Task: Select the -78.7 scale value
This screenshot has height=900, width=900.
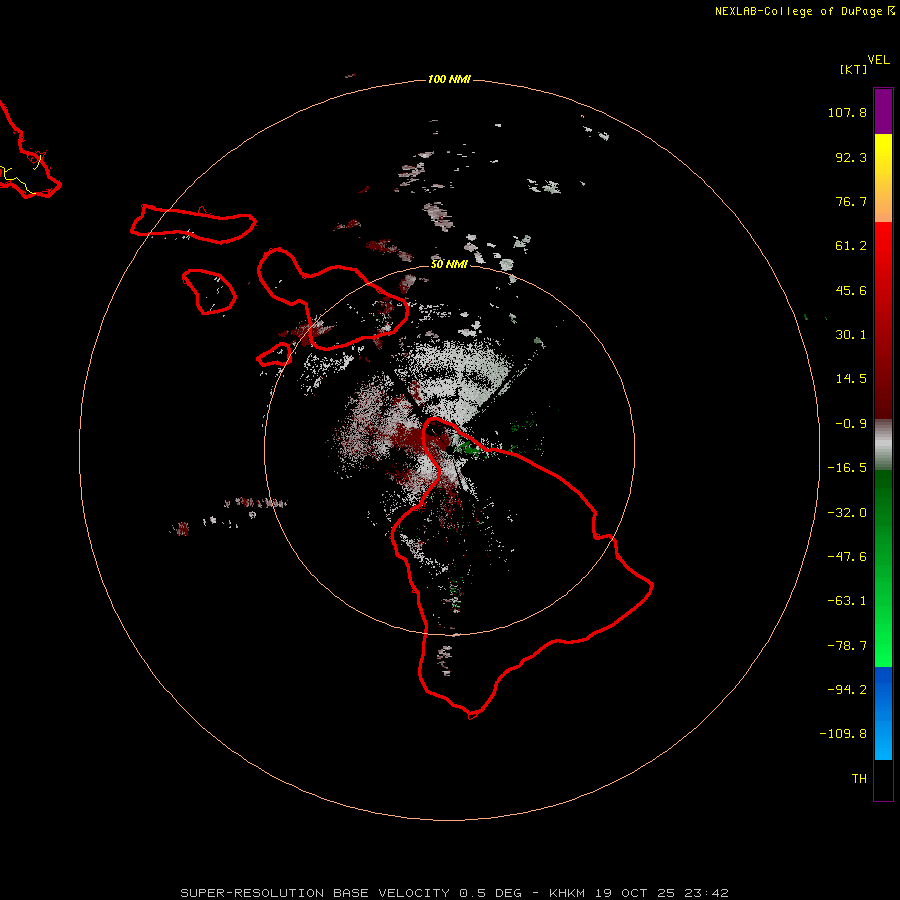Action: coord(847,646)
